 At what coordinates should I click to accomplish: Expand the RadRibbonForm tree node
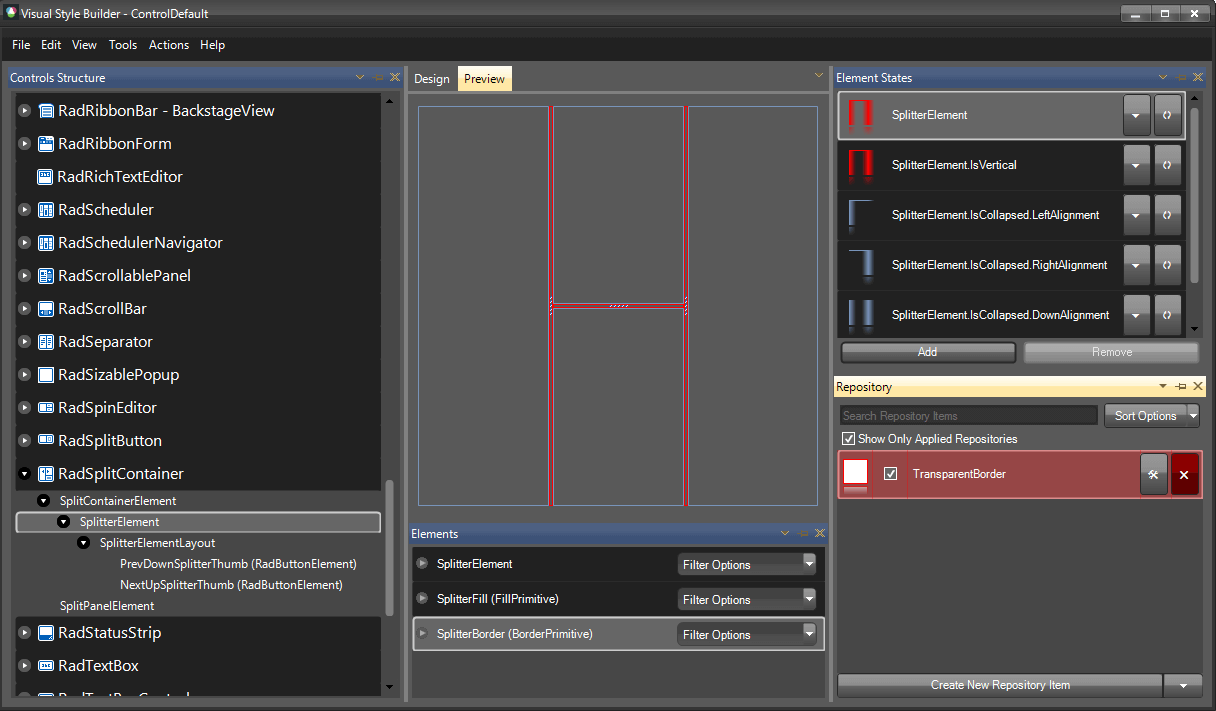coord(25,144)
